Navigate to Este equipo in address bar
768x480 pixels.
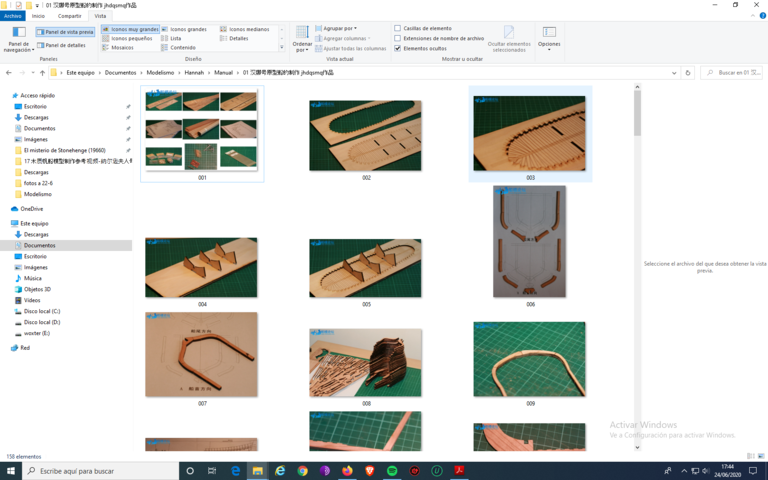pyautogui.click(x=80, y=72)
